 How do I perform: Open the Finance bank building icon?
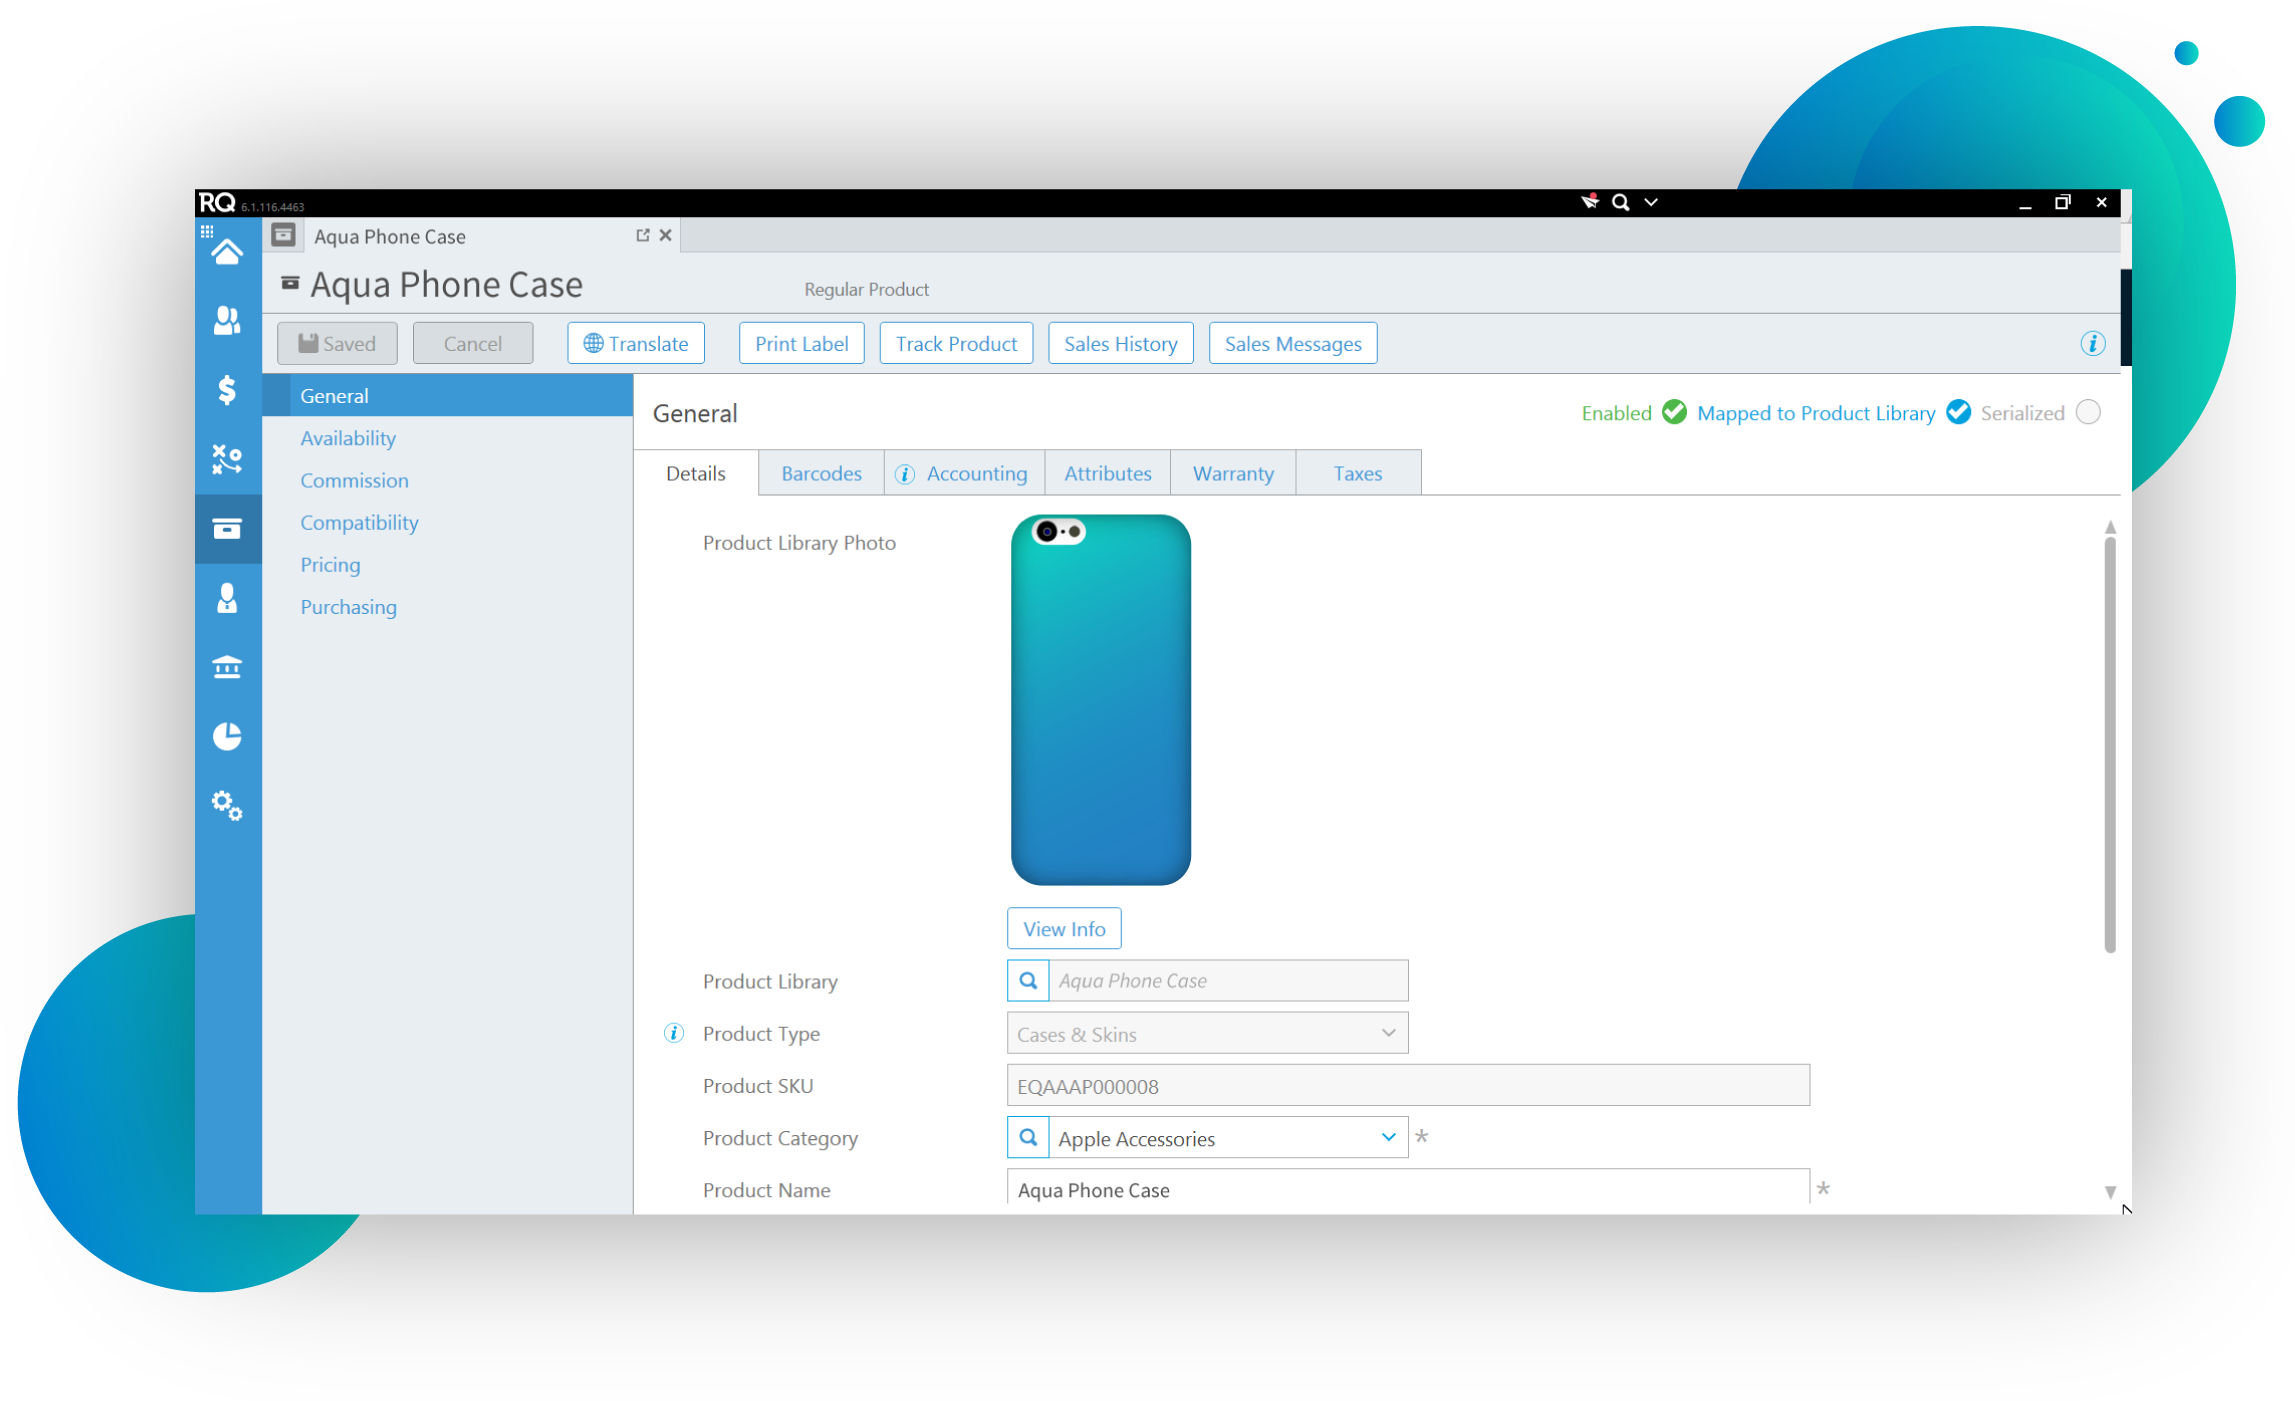point(227,667)
